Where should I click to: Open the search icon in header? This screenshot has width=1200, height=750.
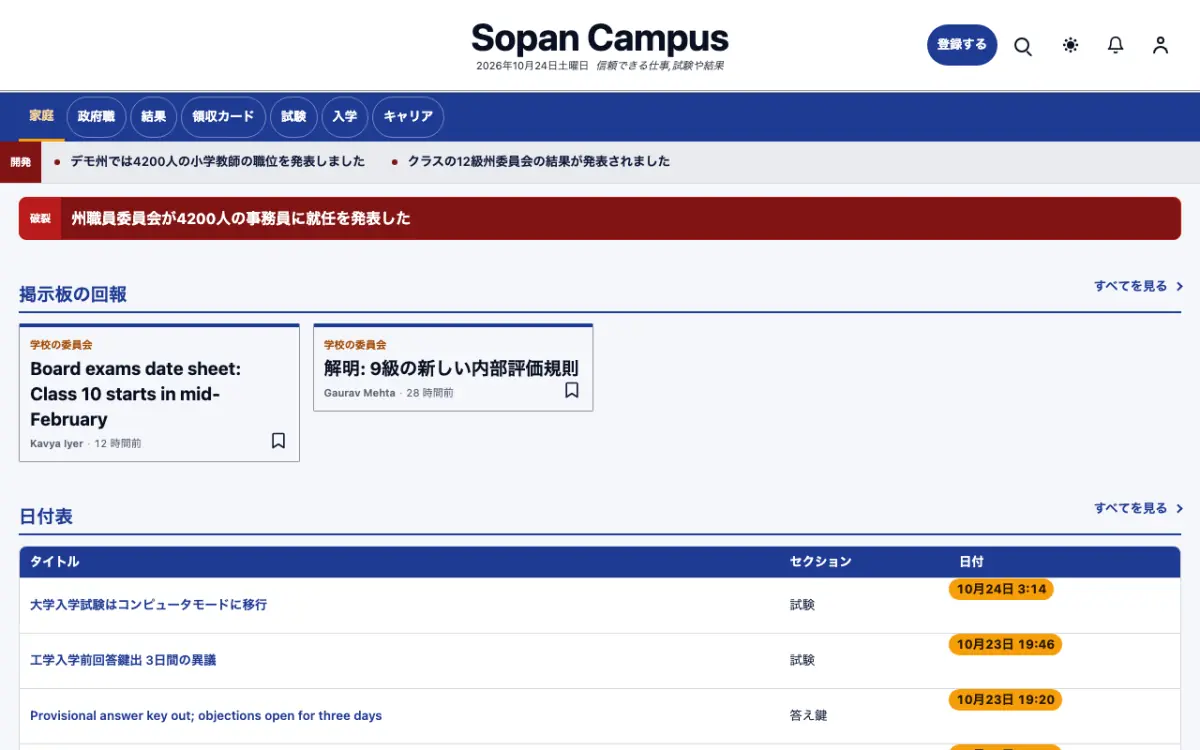click(1023, 46)
